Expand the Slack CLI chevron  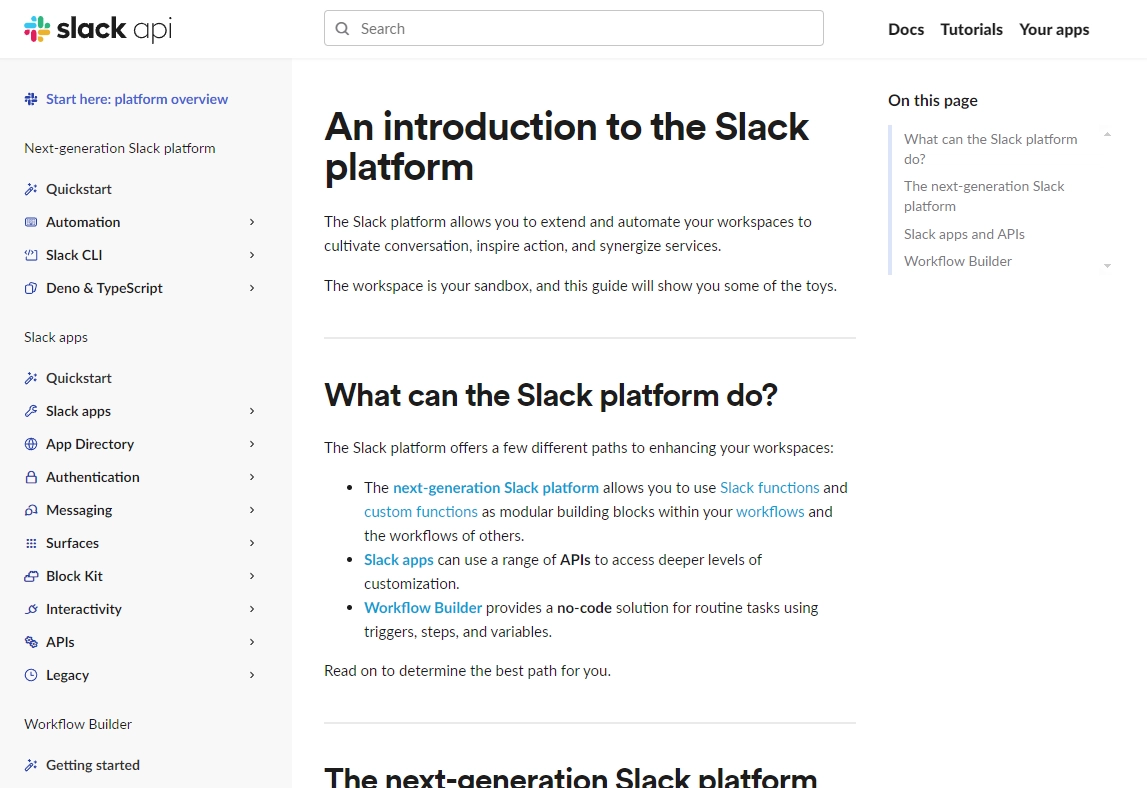[x=252, y=255]
